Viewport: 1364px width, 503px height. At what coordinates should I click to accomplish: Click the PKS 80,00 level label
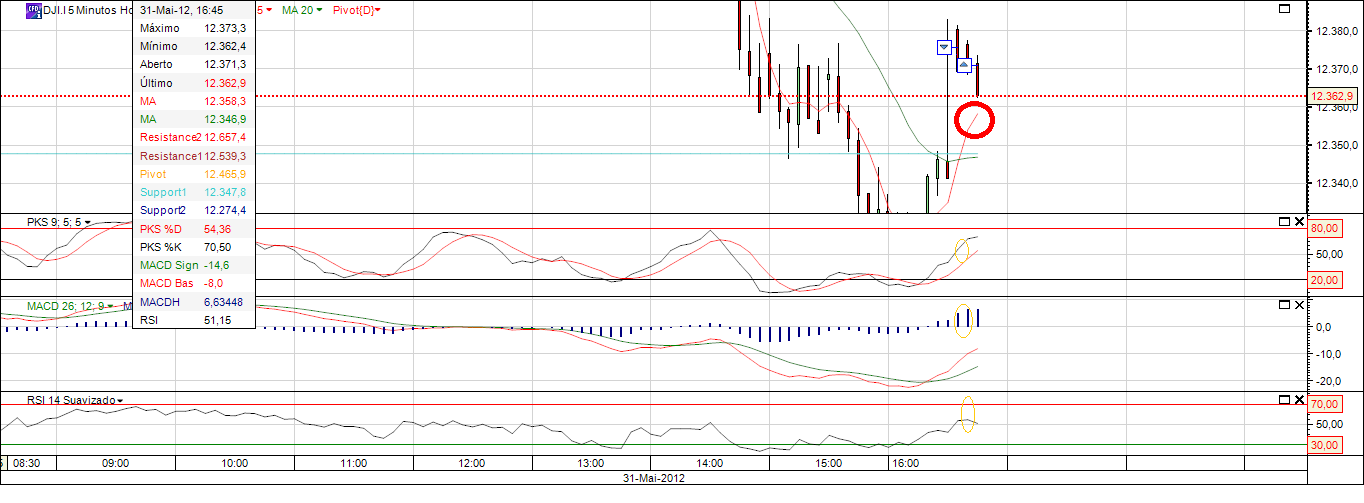tap(1325, 229)
